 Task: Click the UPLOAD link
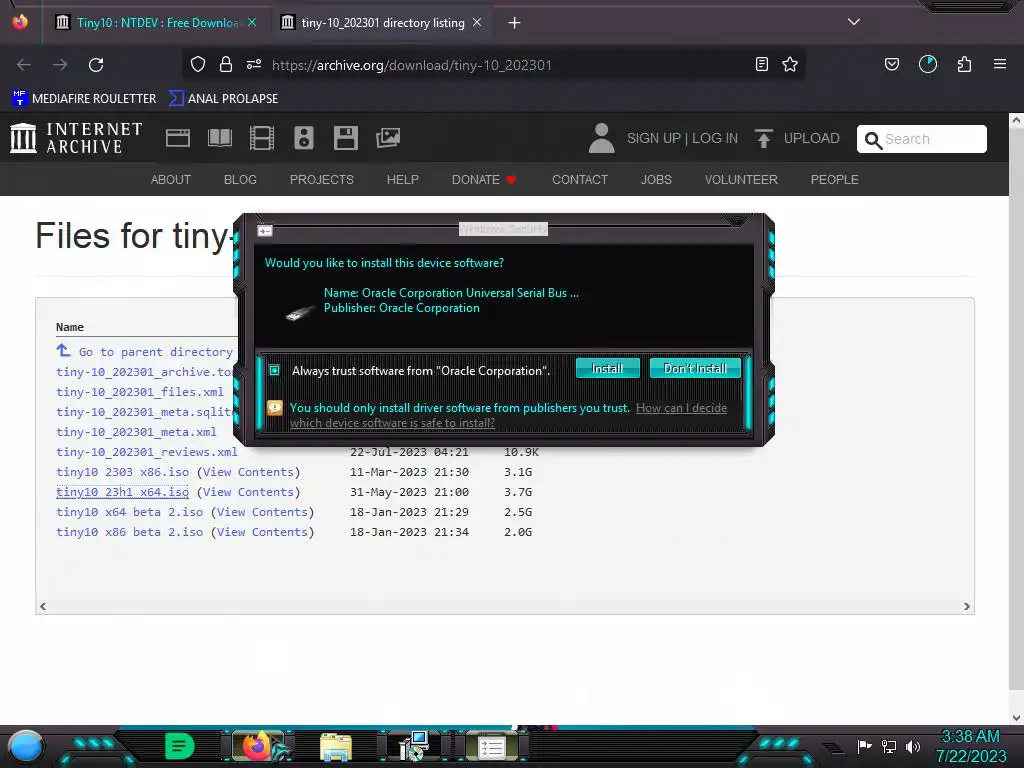tap(812, 138)
